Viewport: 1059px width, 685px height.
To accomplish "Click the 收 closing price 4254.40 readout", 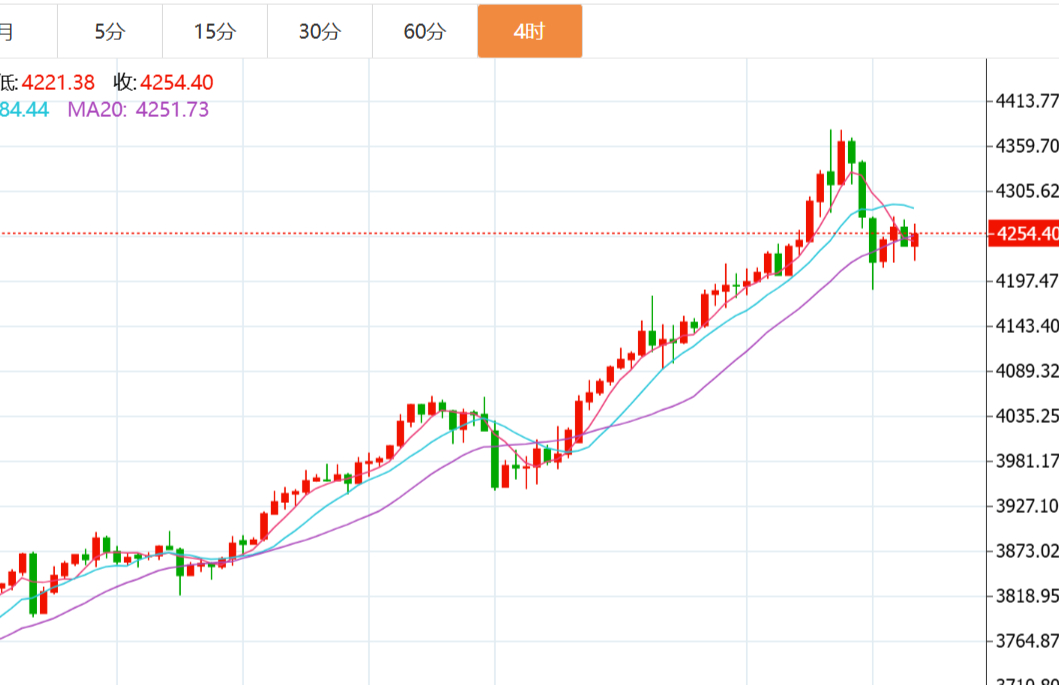I will (x=177, y=83).
